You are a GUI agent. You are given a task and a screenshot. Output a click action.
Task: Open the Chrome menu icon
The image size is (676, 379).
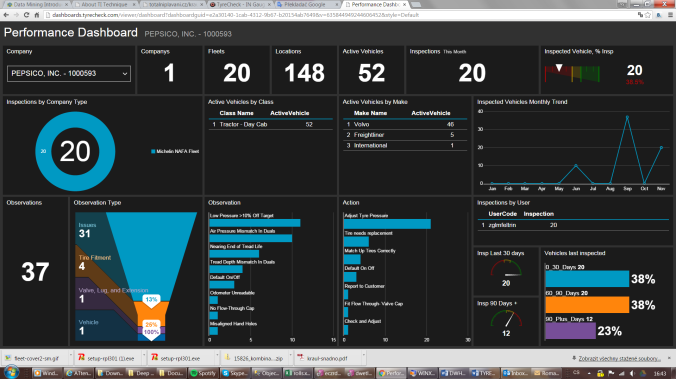coord(670,15)
